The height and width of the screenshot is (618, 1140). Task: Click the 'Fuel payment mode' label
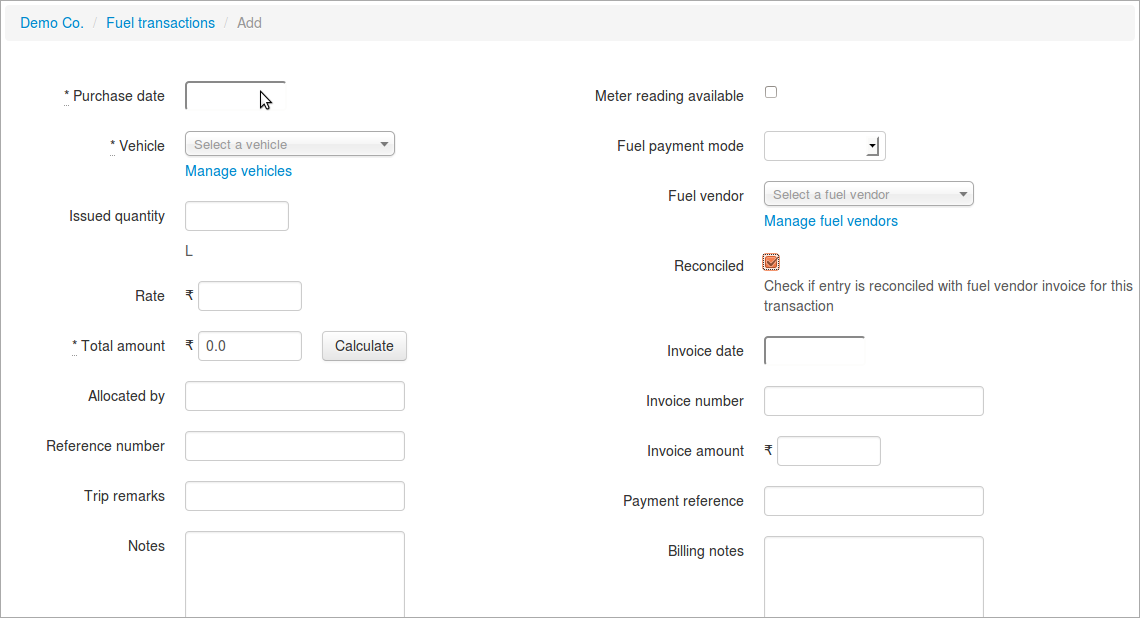point(681,146)
